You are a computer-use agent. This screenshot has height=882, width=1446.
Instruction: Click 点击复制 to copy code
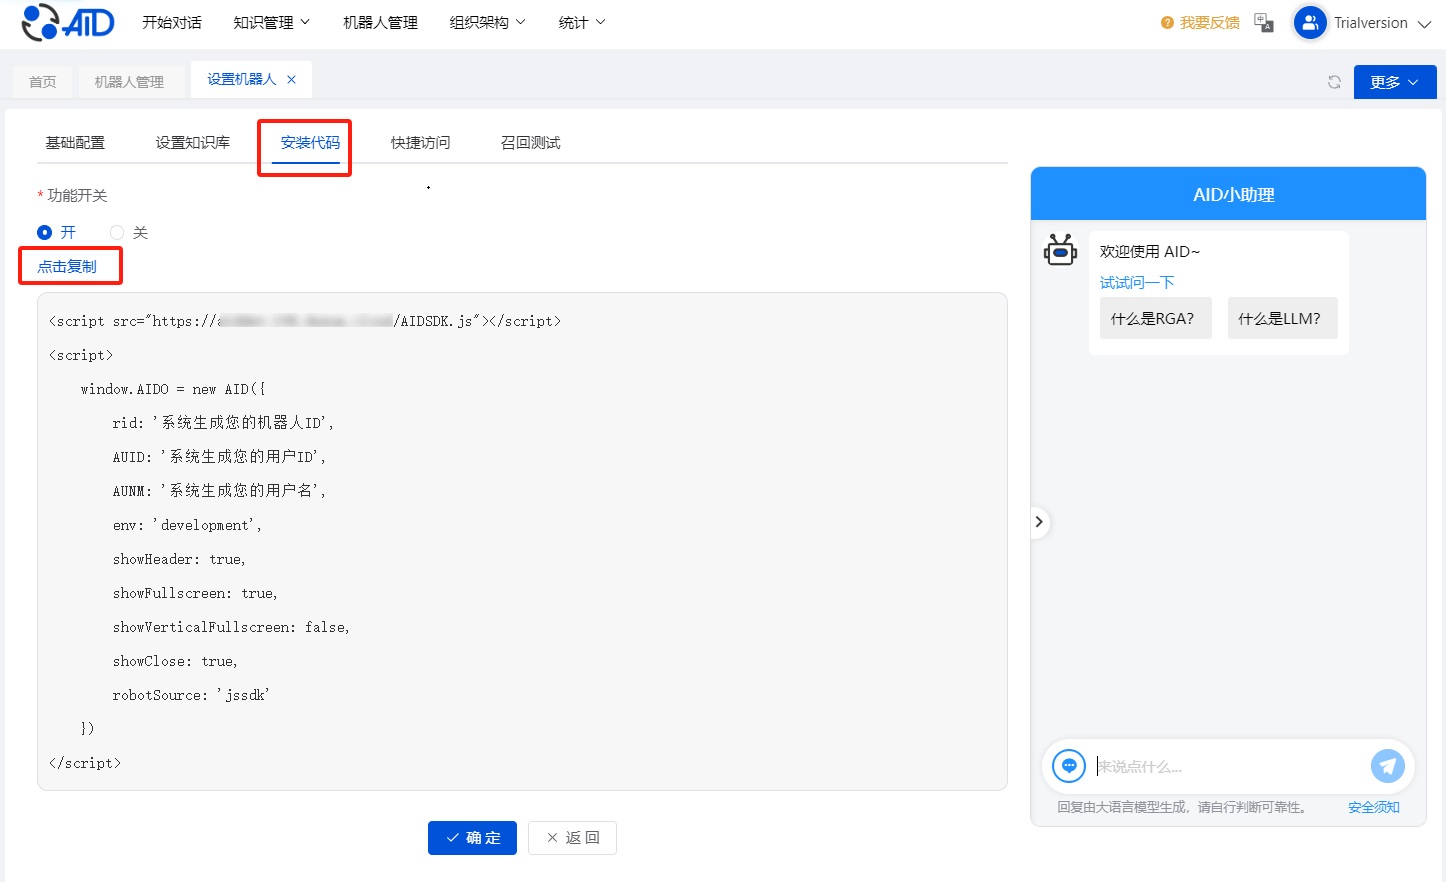(x=67, y=267)
